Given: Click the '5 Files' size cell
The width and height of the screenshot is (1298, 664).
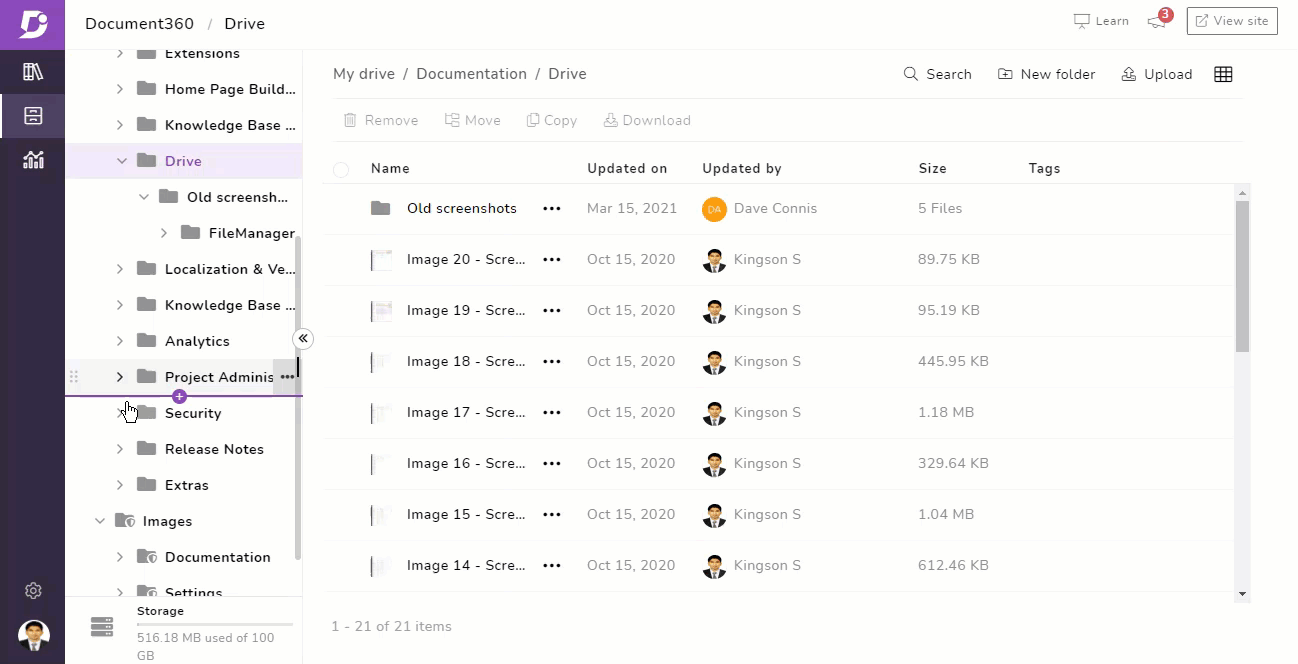Looking at the screenshot, I should pos(940,209).
